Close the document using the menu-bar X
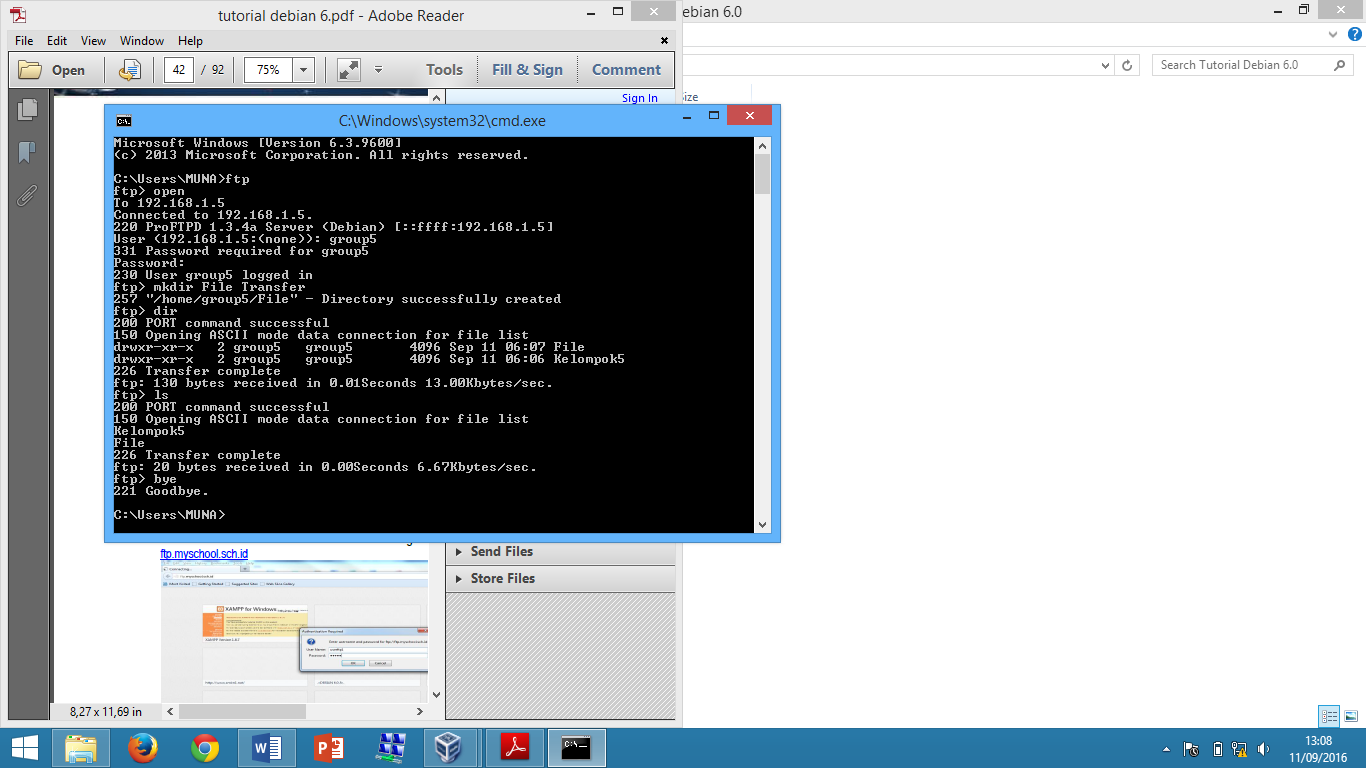This screenshot has height=768, width=1366. point(664,41)
